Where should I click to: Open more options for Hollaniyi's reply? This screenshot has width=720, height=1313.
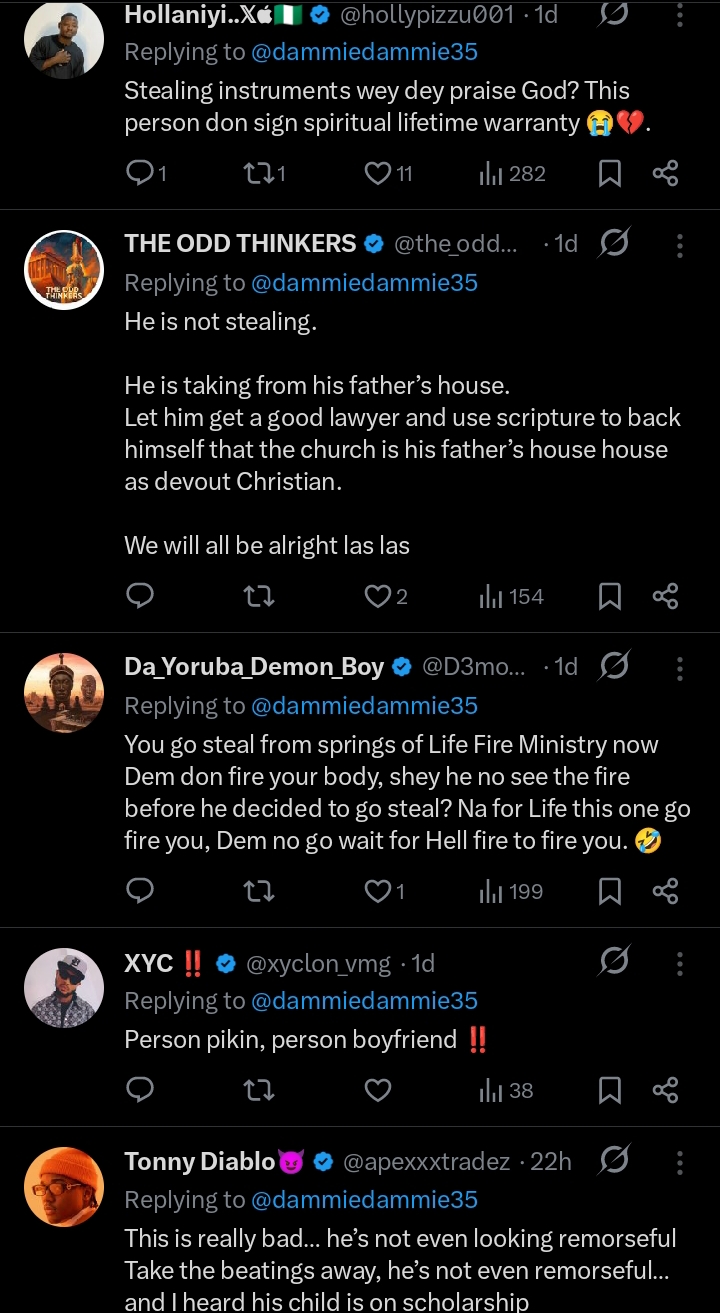(x=680, y=16)
